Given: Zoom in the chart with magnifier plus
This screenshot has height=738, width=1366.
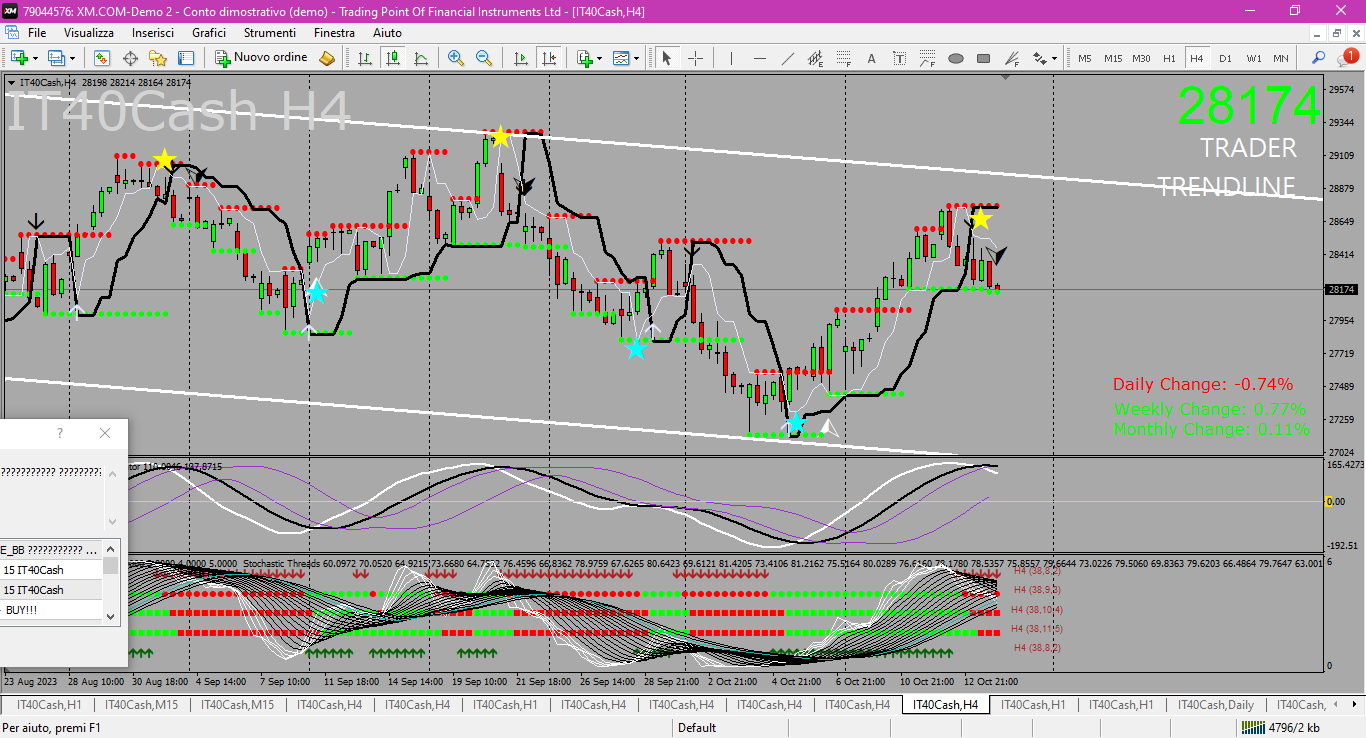Looking at the screenshot, I should click(456, 58).
